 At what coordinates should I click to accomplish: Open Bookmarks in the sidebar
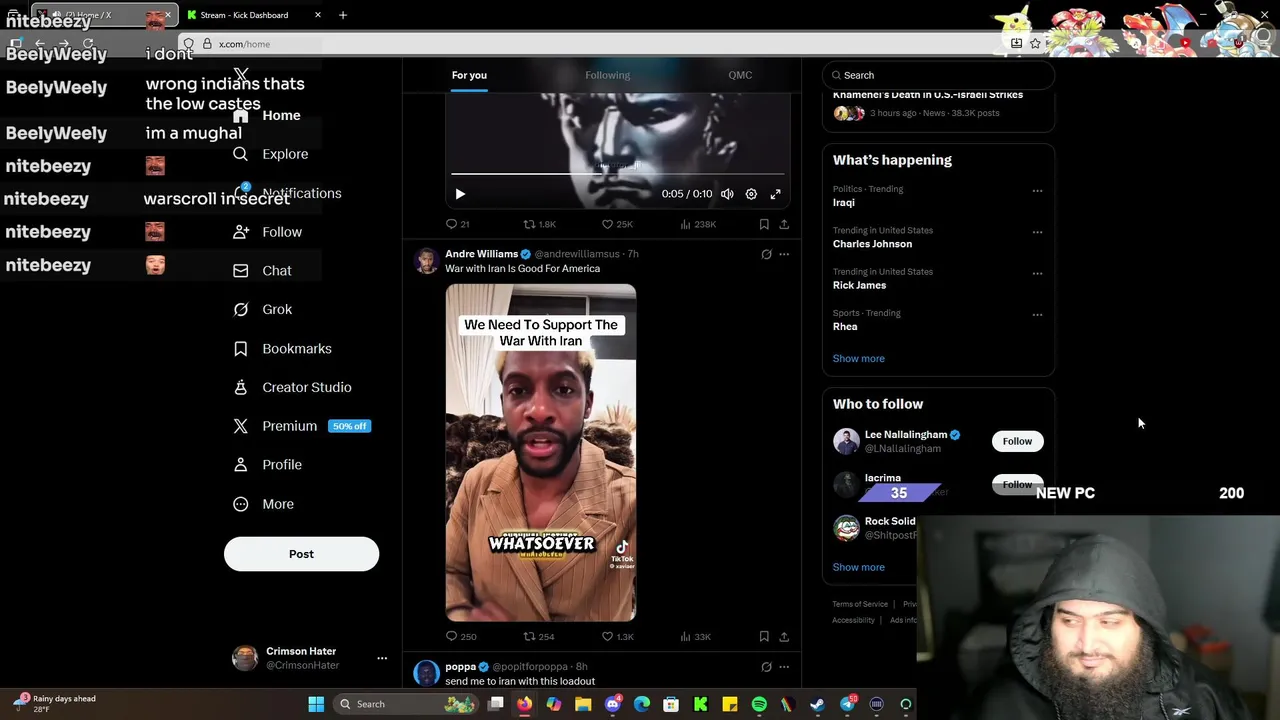pos(282,349)
